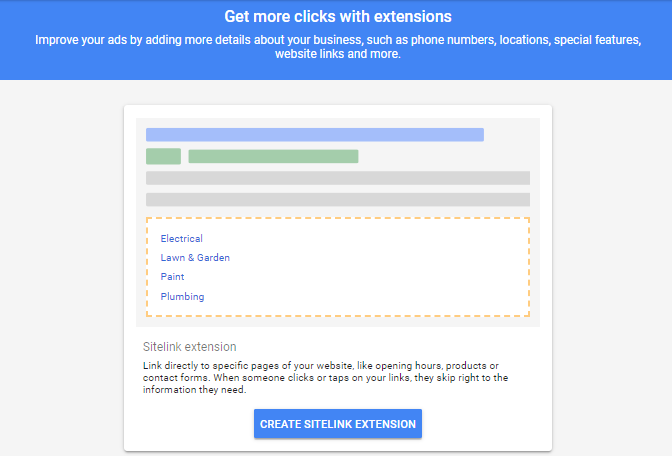Viewport: 672px width, 456px height.
Task: Click the blue header banner background
Action: 557,69
